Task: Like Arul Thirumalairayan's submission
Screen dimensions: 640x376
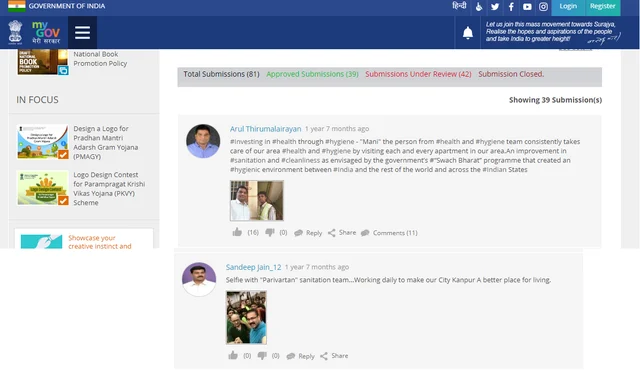Action: tap(237, 232)
